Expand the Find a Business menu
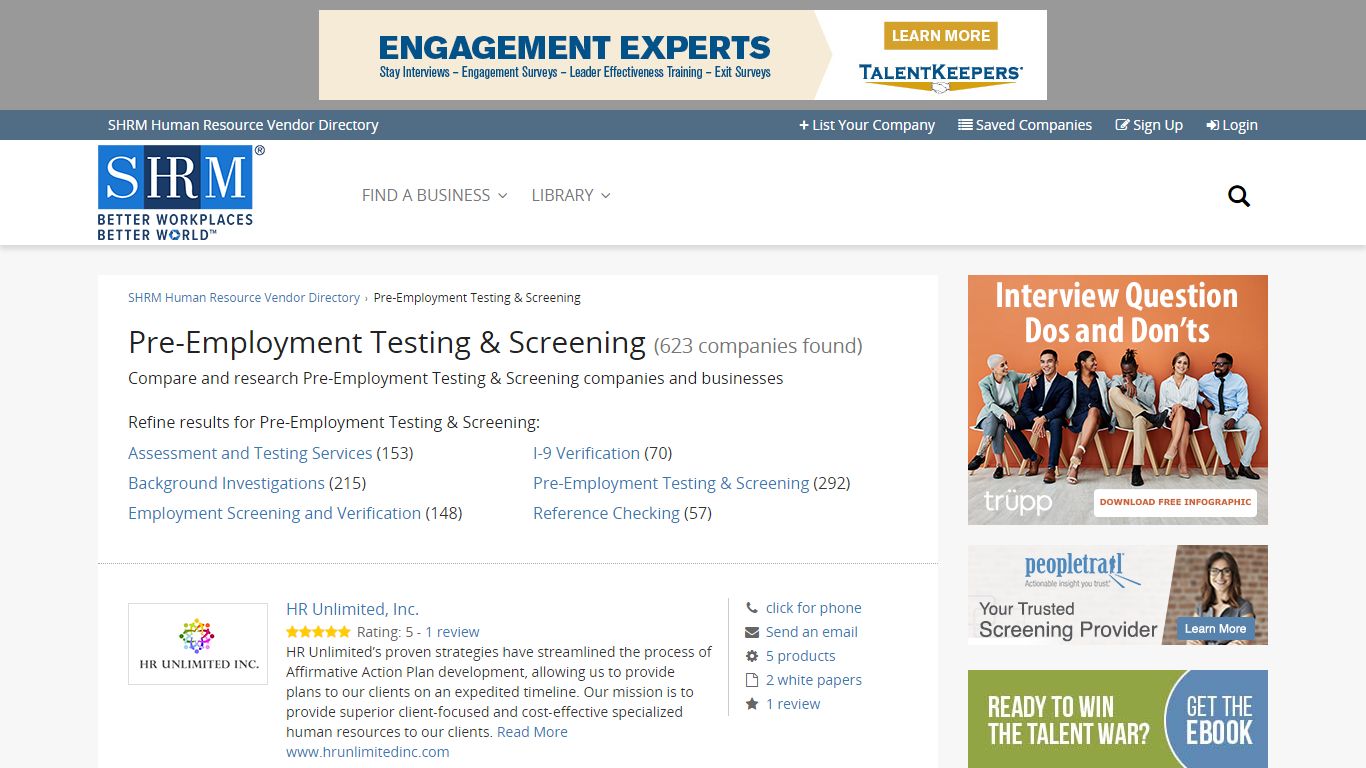1366x768 pixels. pyautogui.click(x=434, y=195)
